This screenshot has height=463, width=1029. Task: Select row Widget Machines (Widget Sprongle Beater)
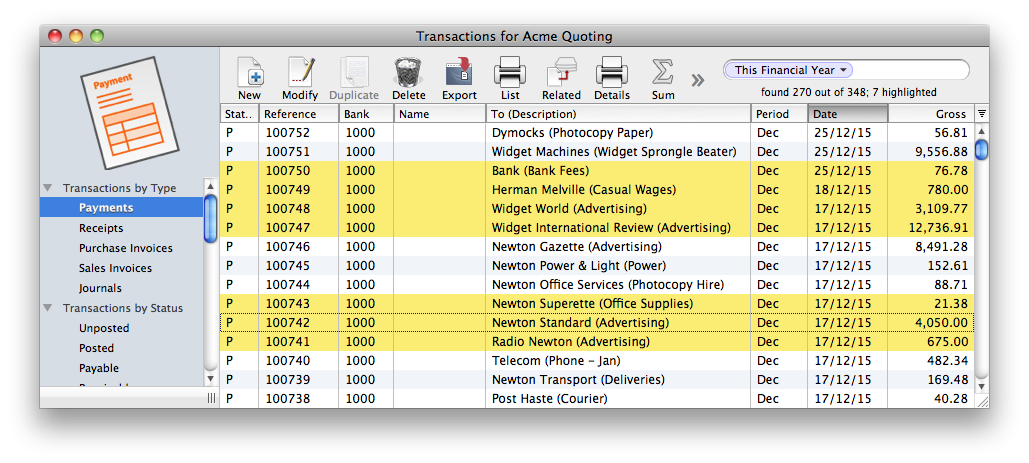(597, 152)
